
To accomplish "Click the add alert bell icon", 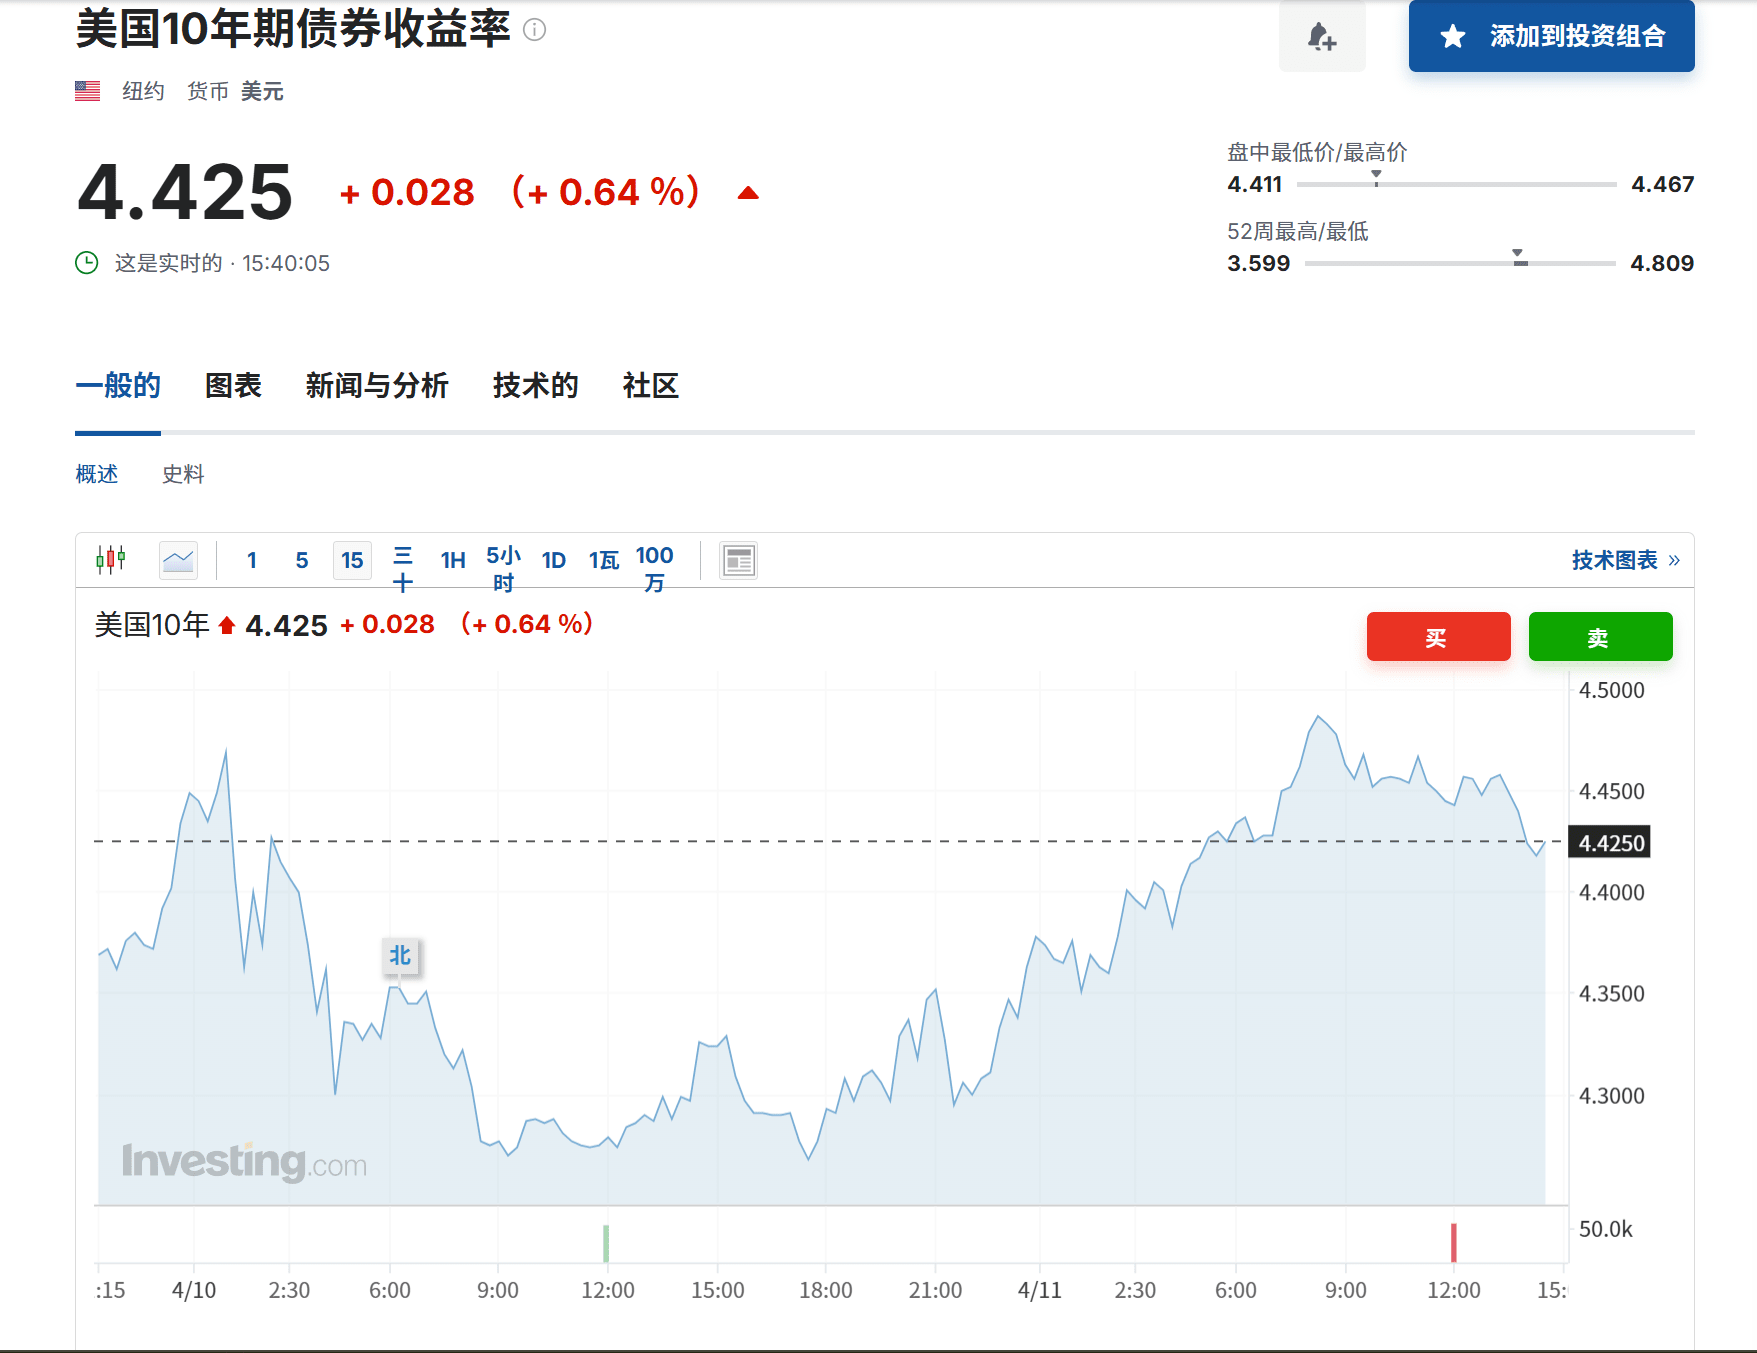I will coord(1322,37).
